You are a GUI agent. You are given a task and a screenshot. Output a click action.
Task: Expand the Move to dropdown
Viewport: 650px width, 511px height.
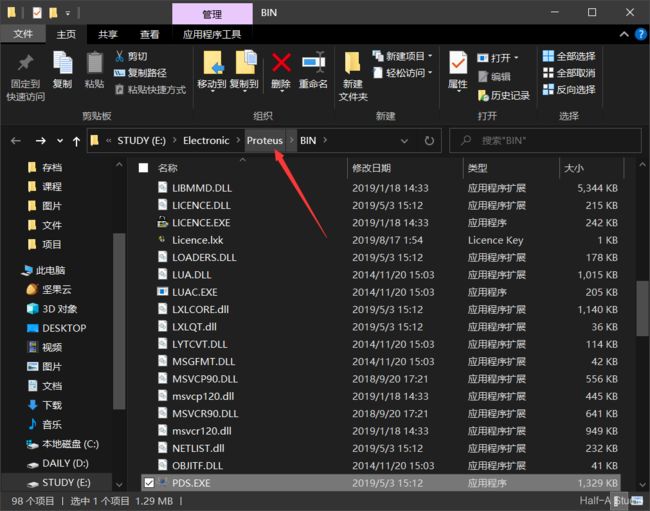coord(212,91)
